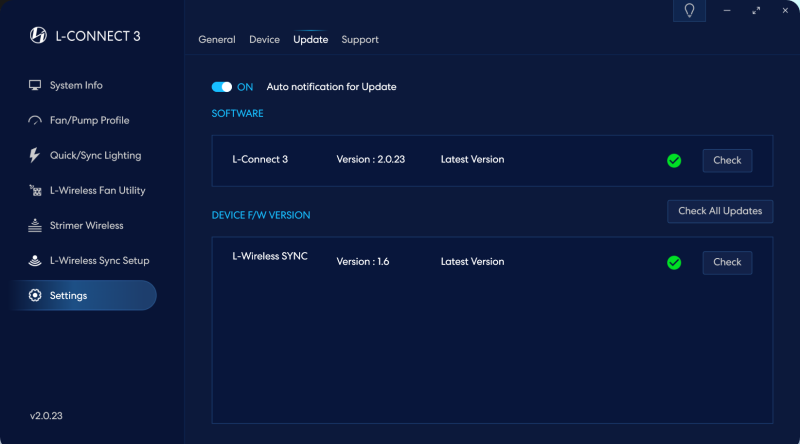The width and height of the screenshot is (800, 444).
Task: Click the L-Connect 3 software name
Action: coord(260,160)
